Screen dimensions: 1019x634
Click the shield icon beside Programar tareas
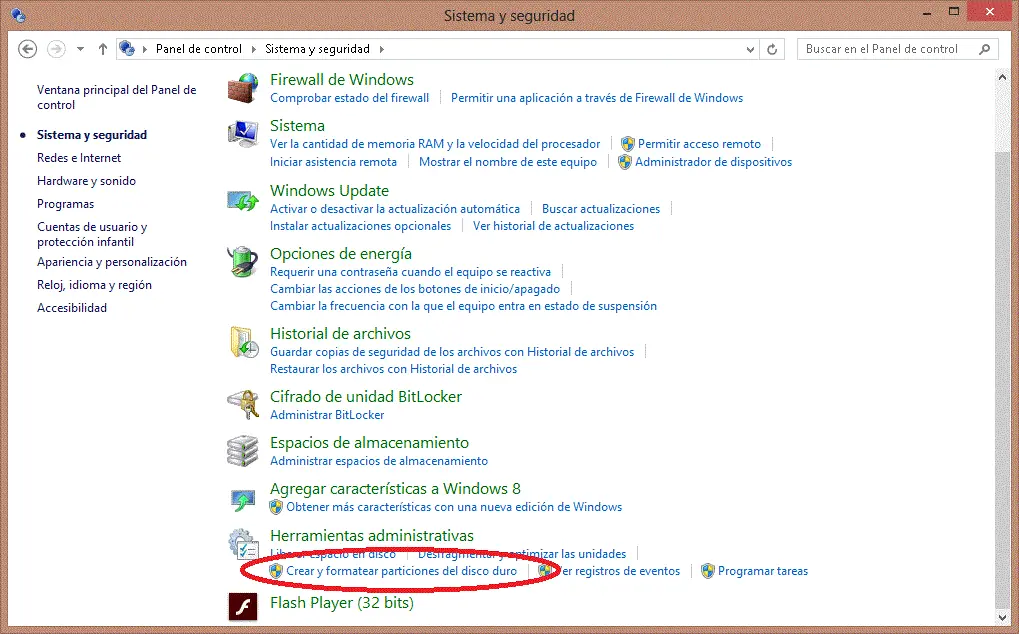click(x=708, y=571)
